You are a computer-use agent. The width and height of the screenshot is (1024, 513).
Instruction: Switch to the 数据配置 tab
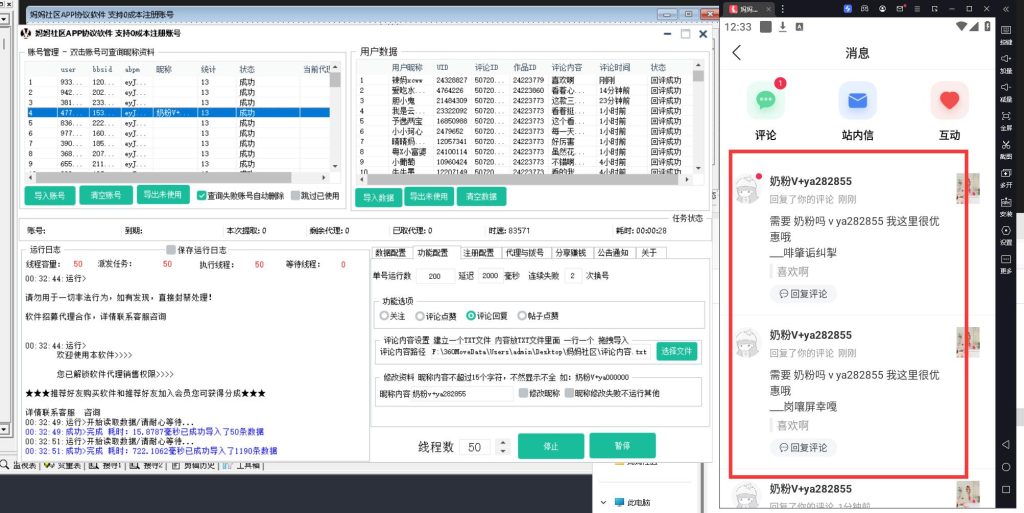pos(390,252)
